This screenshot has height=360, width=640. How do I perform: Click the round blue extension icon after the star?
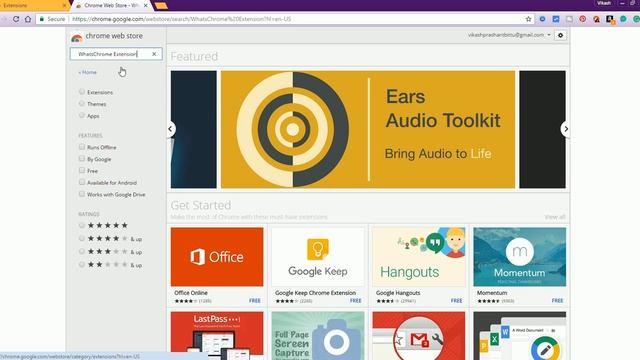[x=542, y=19]
